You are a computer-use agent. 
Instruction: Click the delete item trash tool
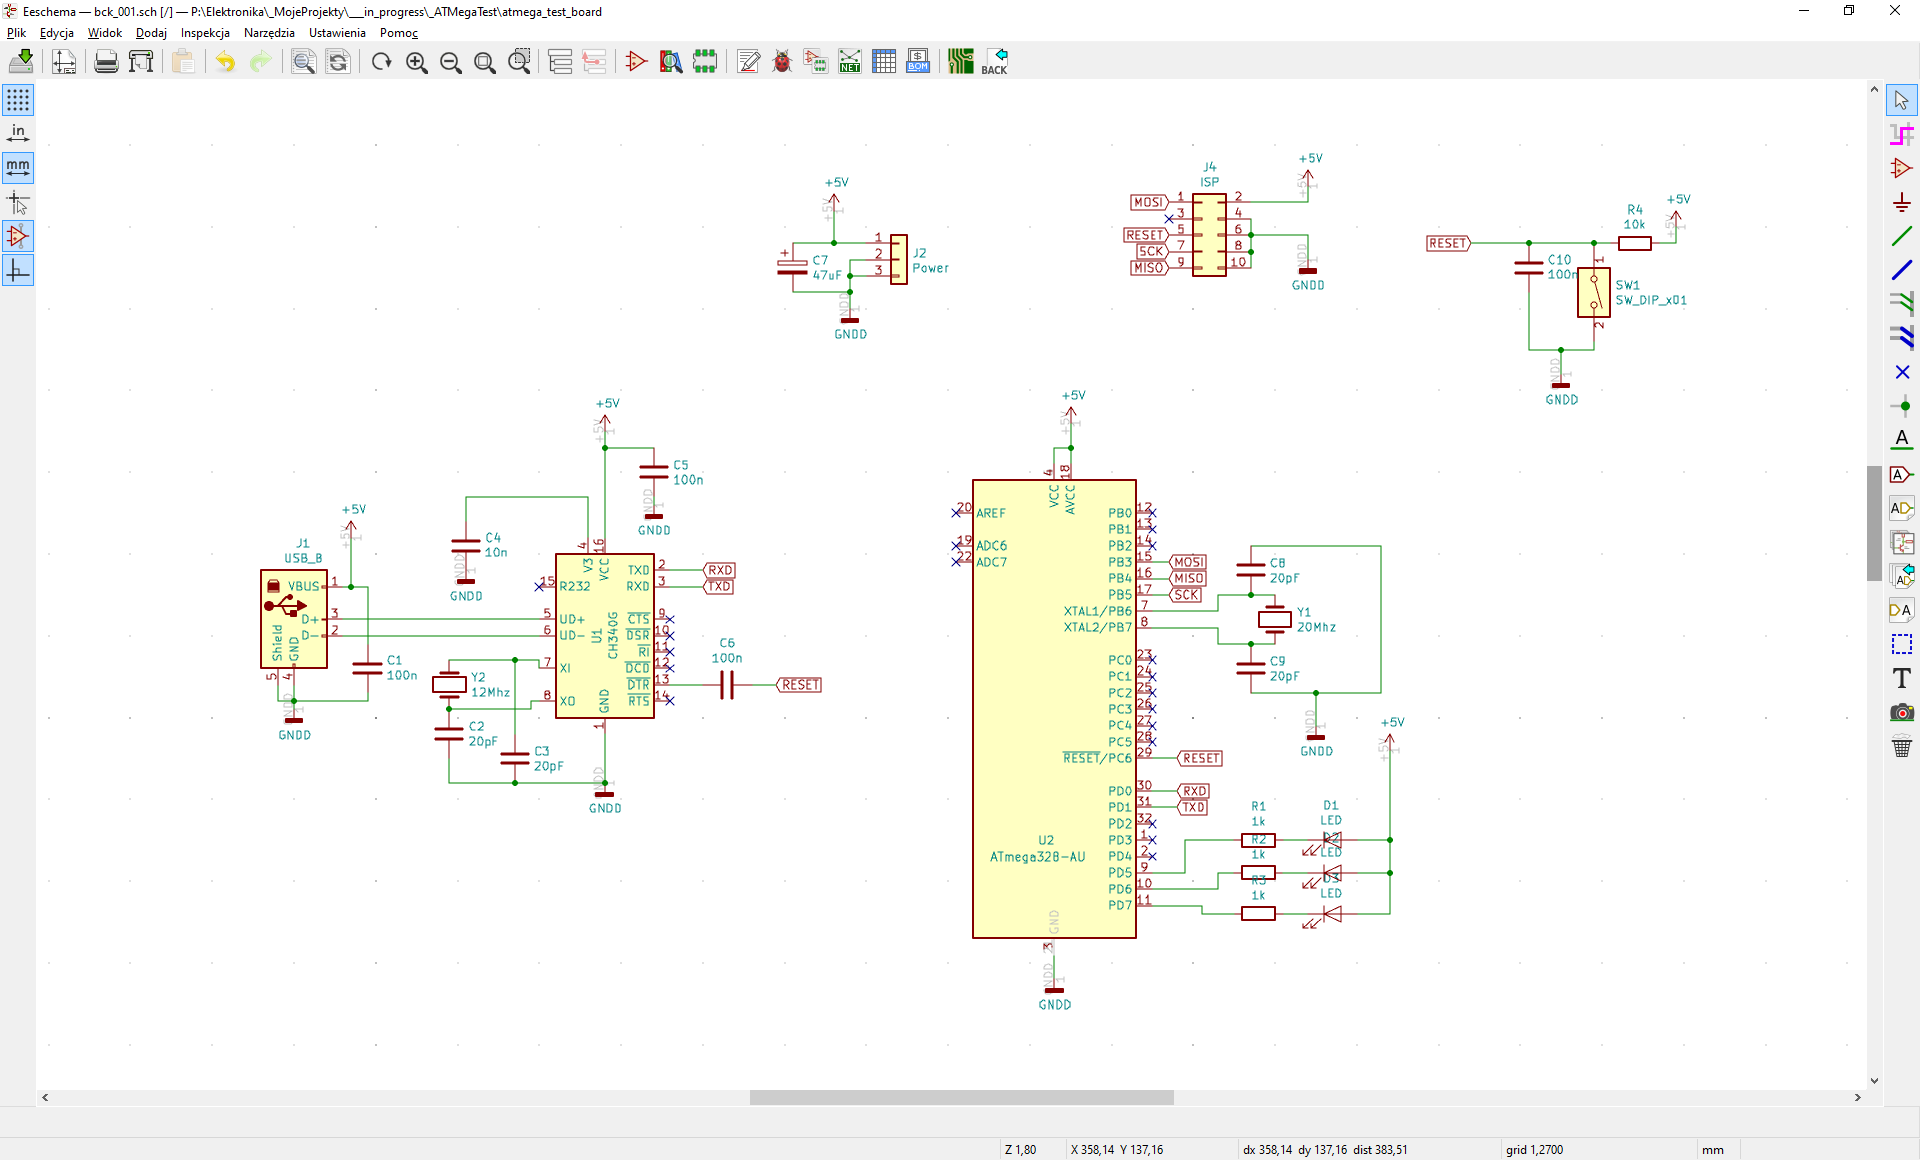tap(1901, 746)
